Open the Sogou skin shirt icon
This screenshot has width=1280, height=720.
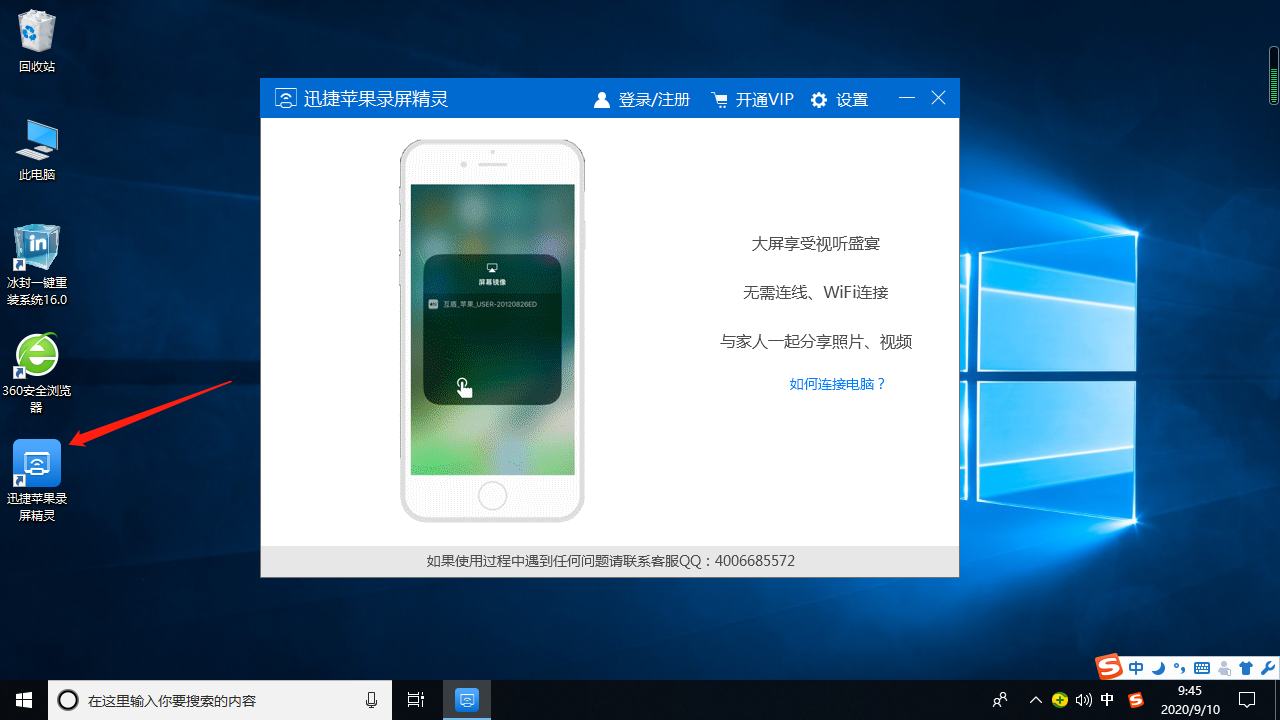(x=1246, y=668)
